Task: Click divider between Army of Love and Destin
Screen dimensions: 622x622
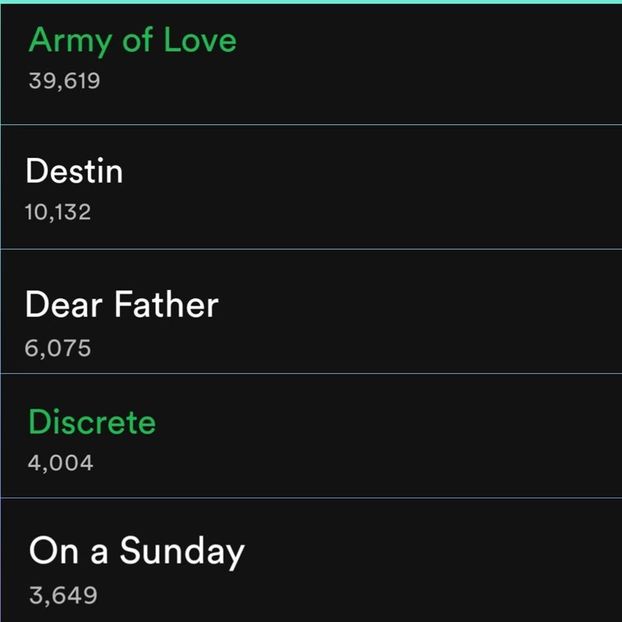Action: [311, 125]
